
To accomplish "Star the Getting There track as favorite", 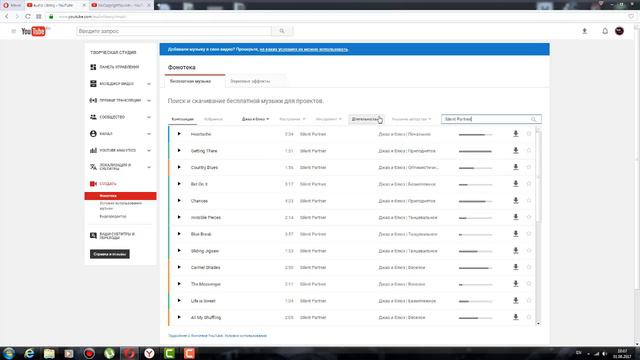I will click(529, 151).
